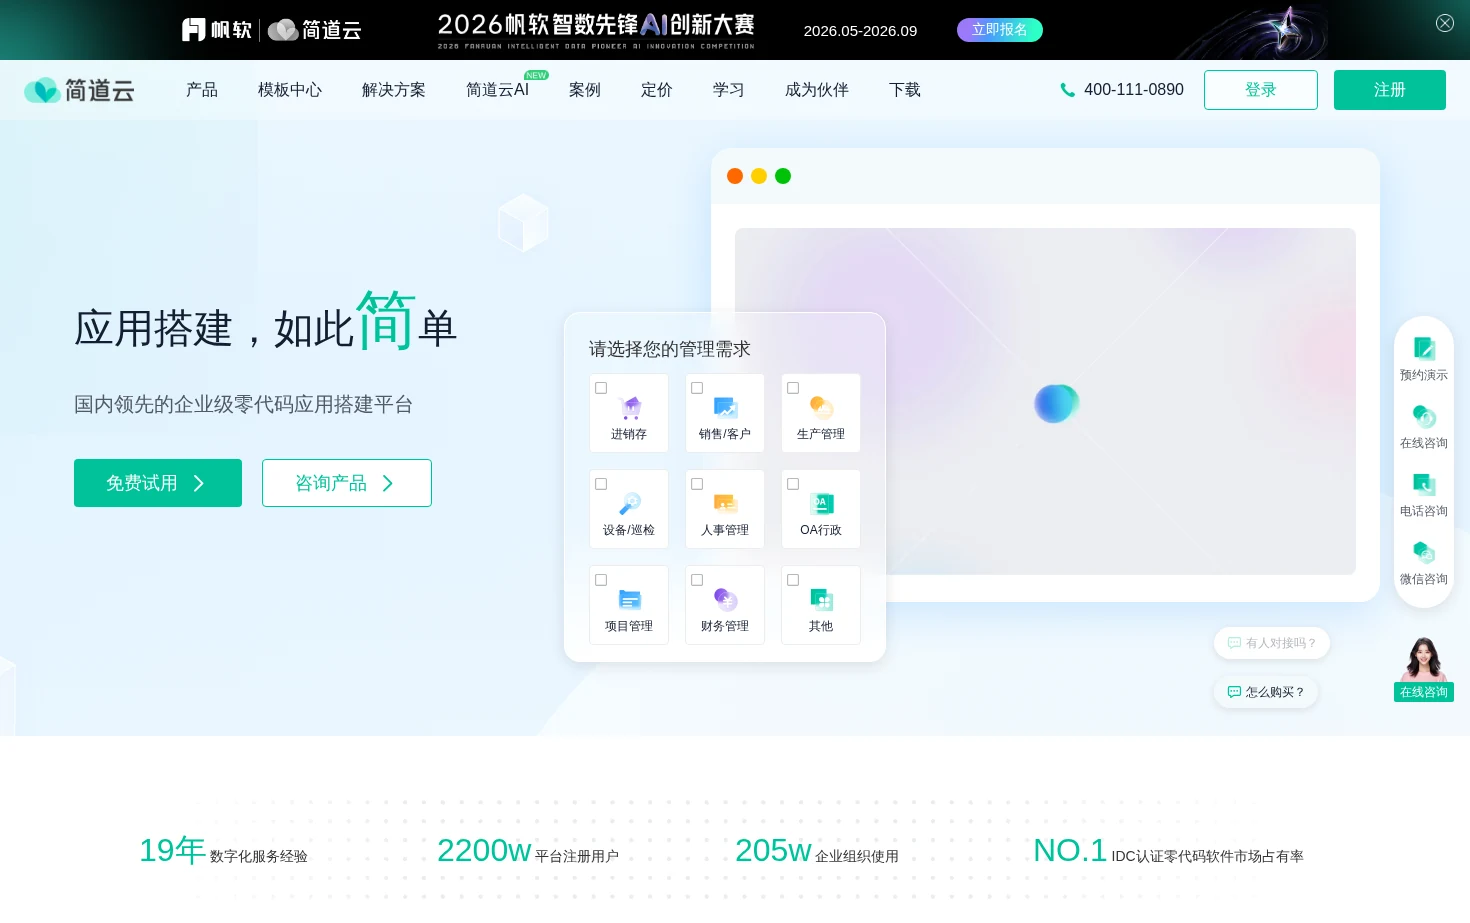
Task: Click the 205w 企业组织使用 stat
Action: (817, 851)
